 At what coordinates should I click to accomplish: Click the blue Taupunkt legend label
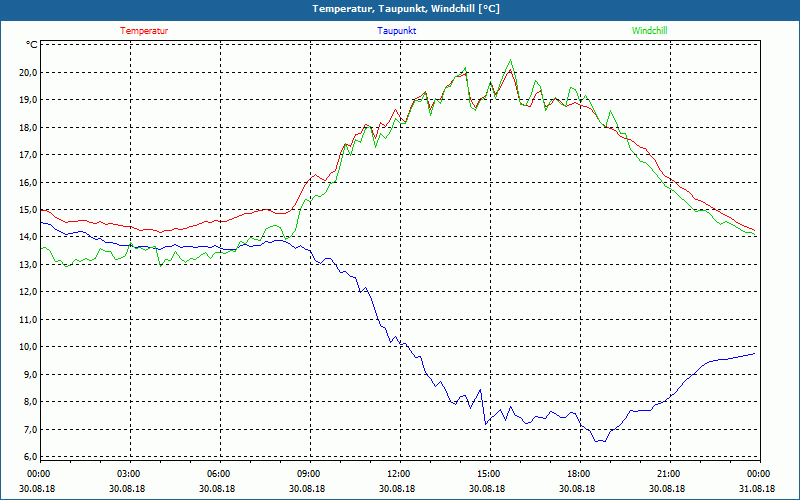397,31
